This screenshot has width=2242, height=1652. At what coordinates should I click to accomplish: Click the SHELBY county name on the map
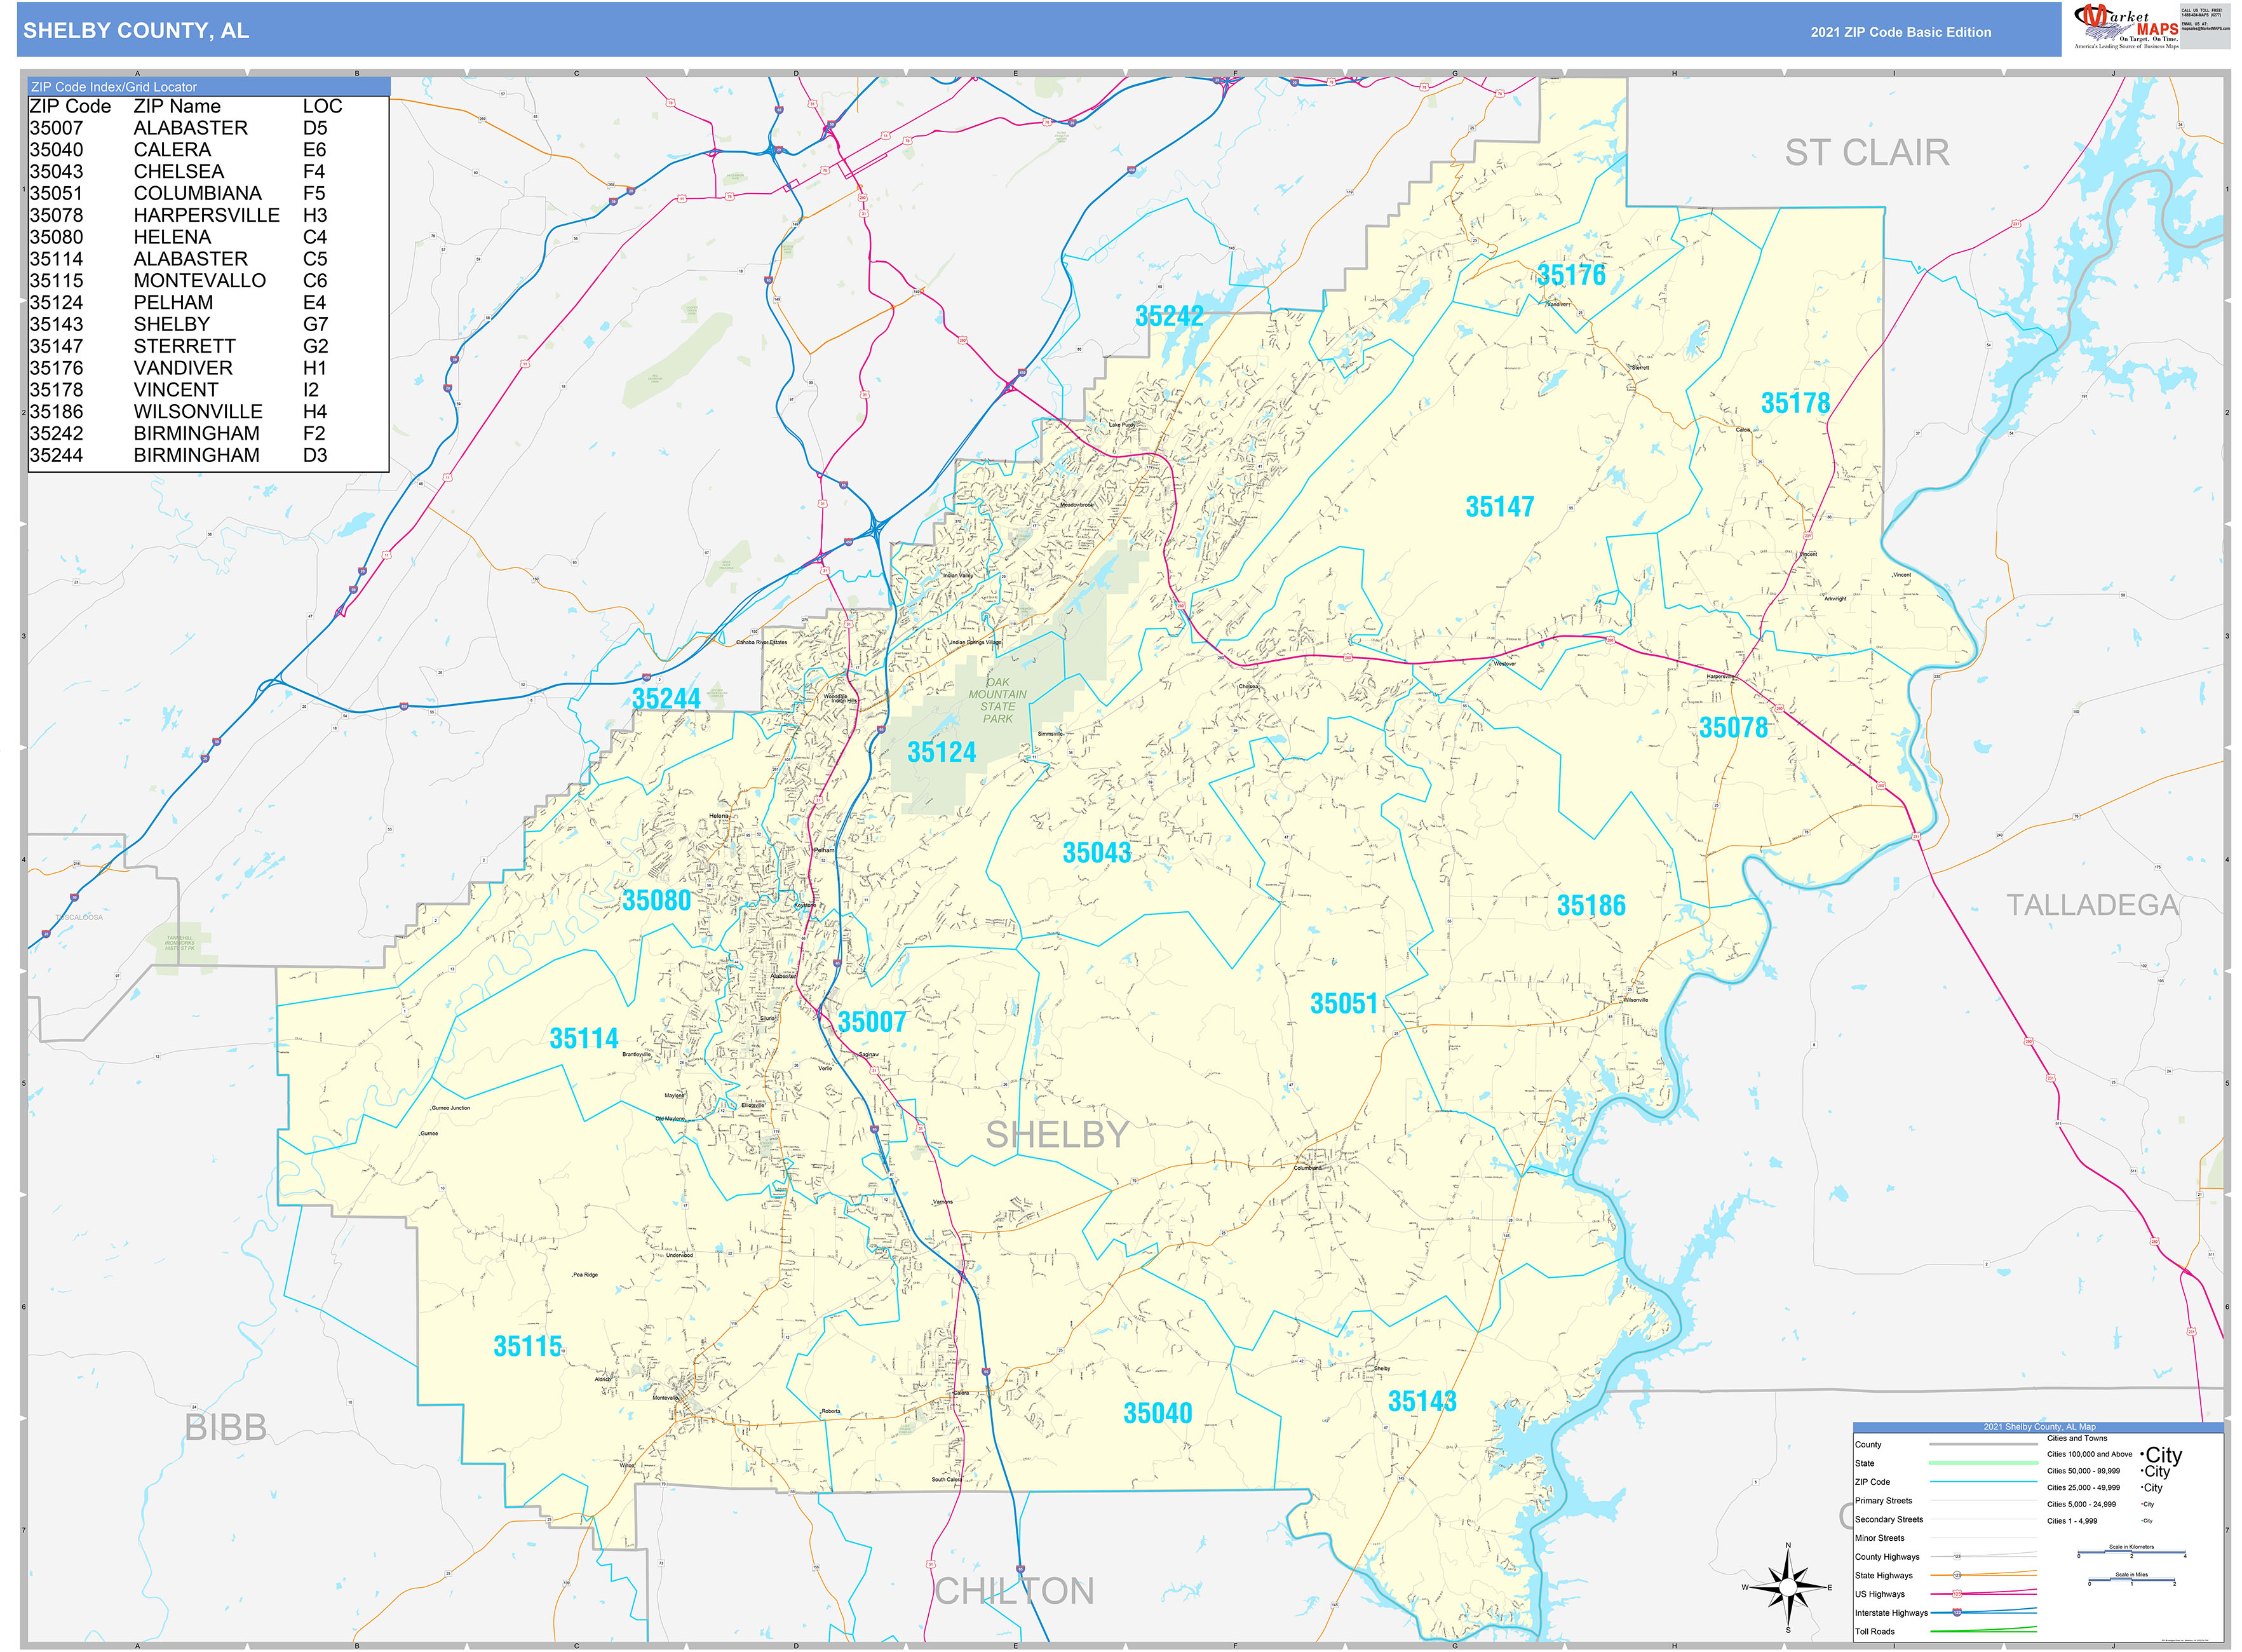(1057, 1135)
